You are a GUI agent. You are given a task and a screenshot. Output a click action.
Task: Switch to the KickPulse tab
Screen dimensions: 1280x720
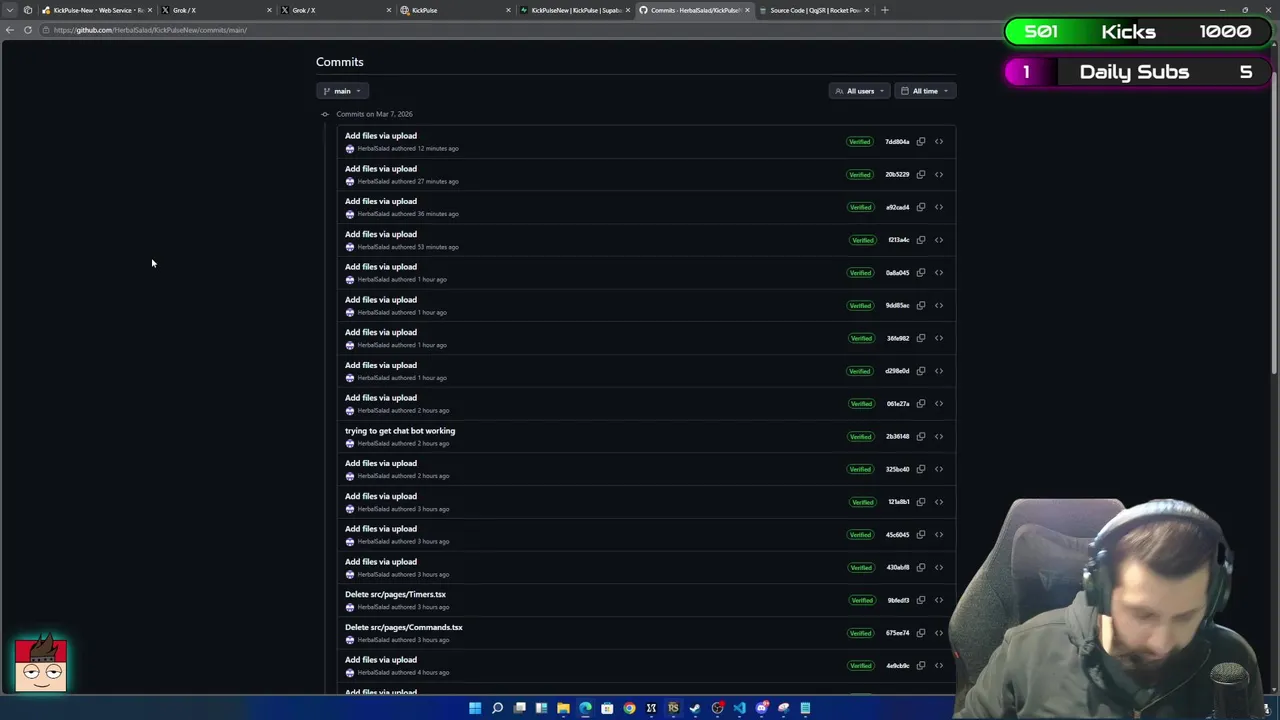(x=456, y=10)
